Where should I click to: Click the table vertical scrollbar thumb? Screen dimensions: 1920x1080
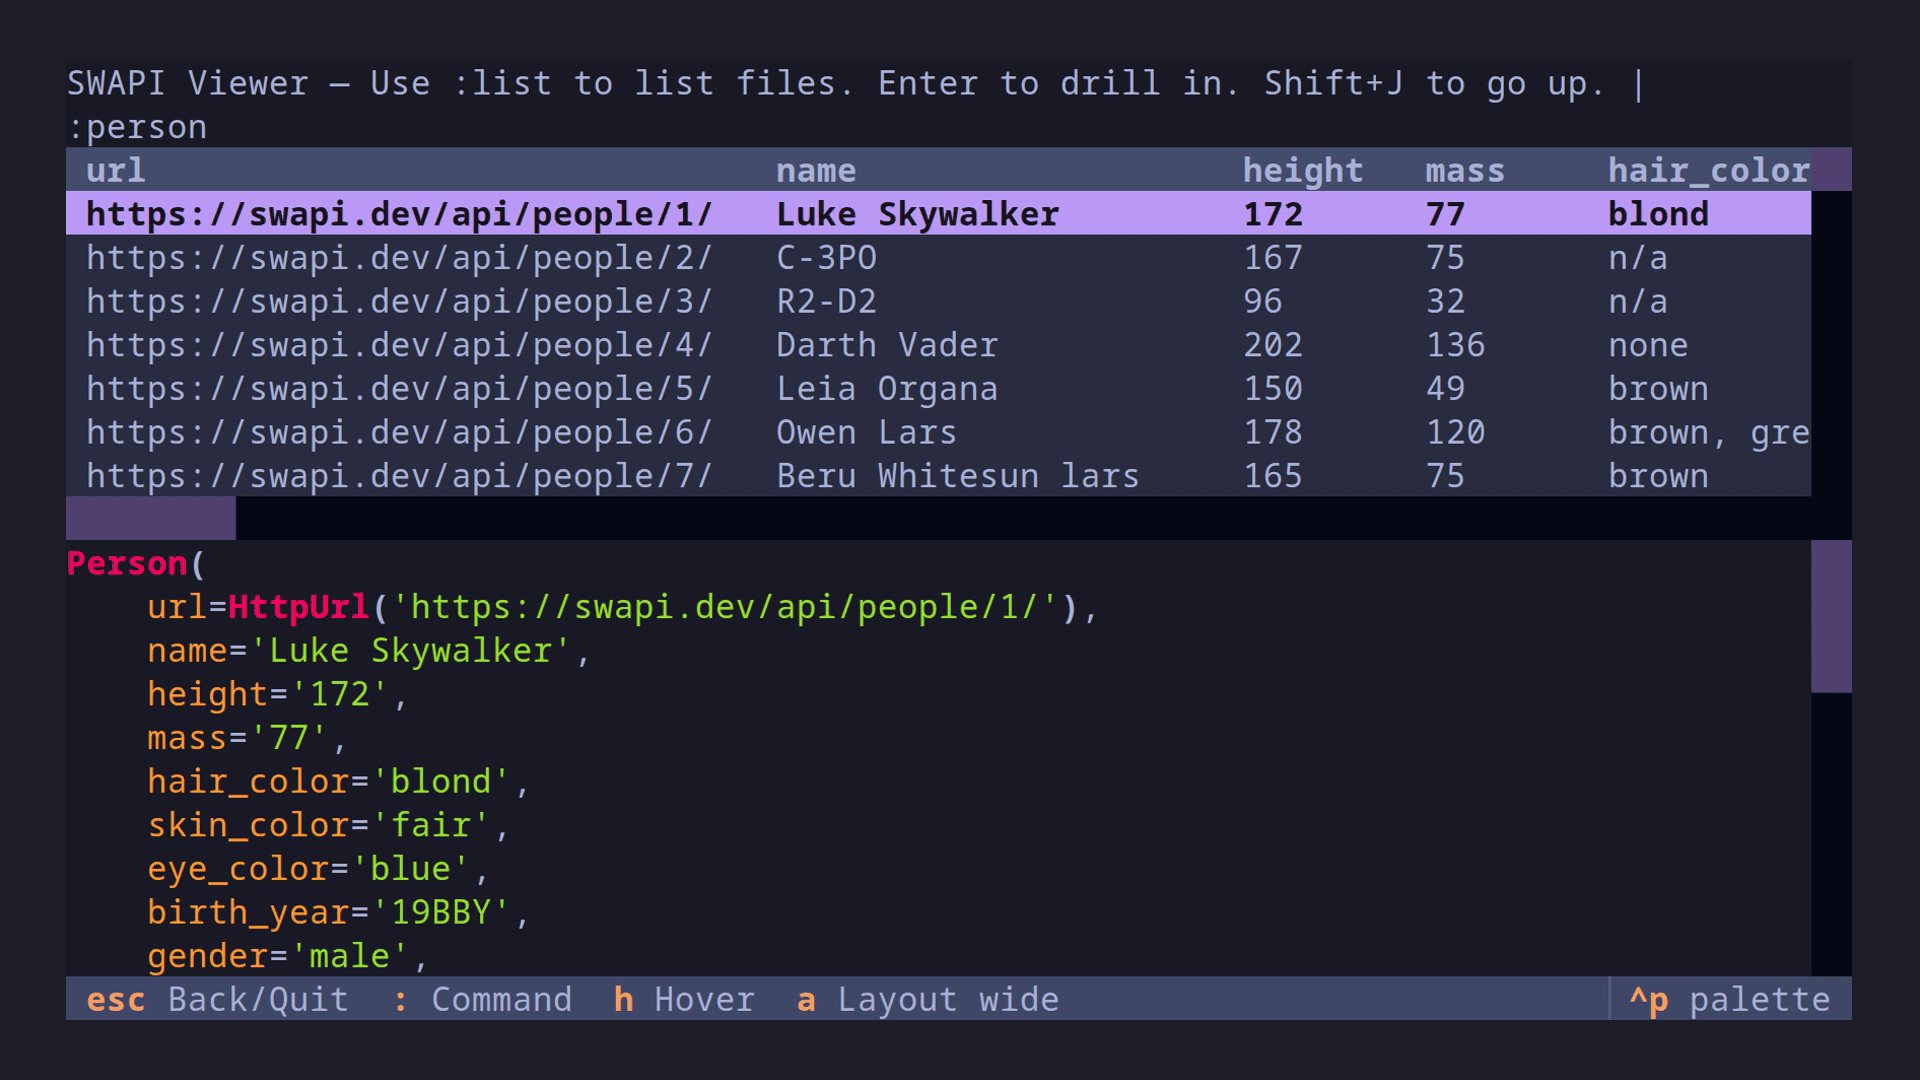1831,170
